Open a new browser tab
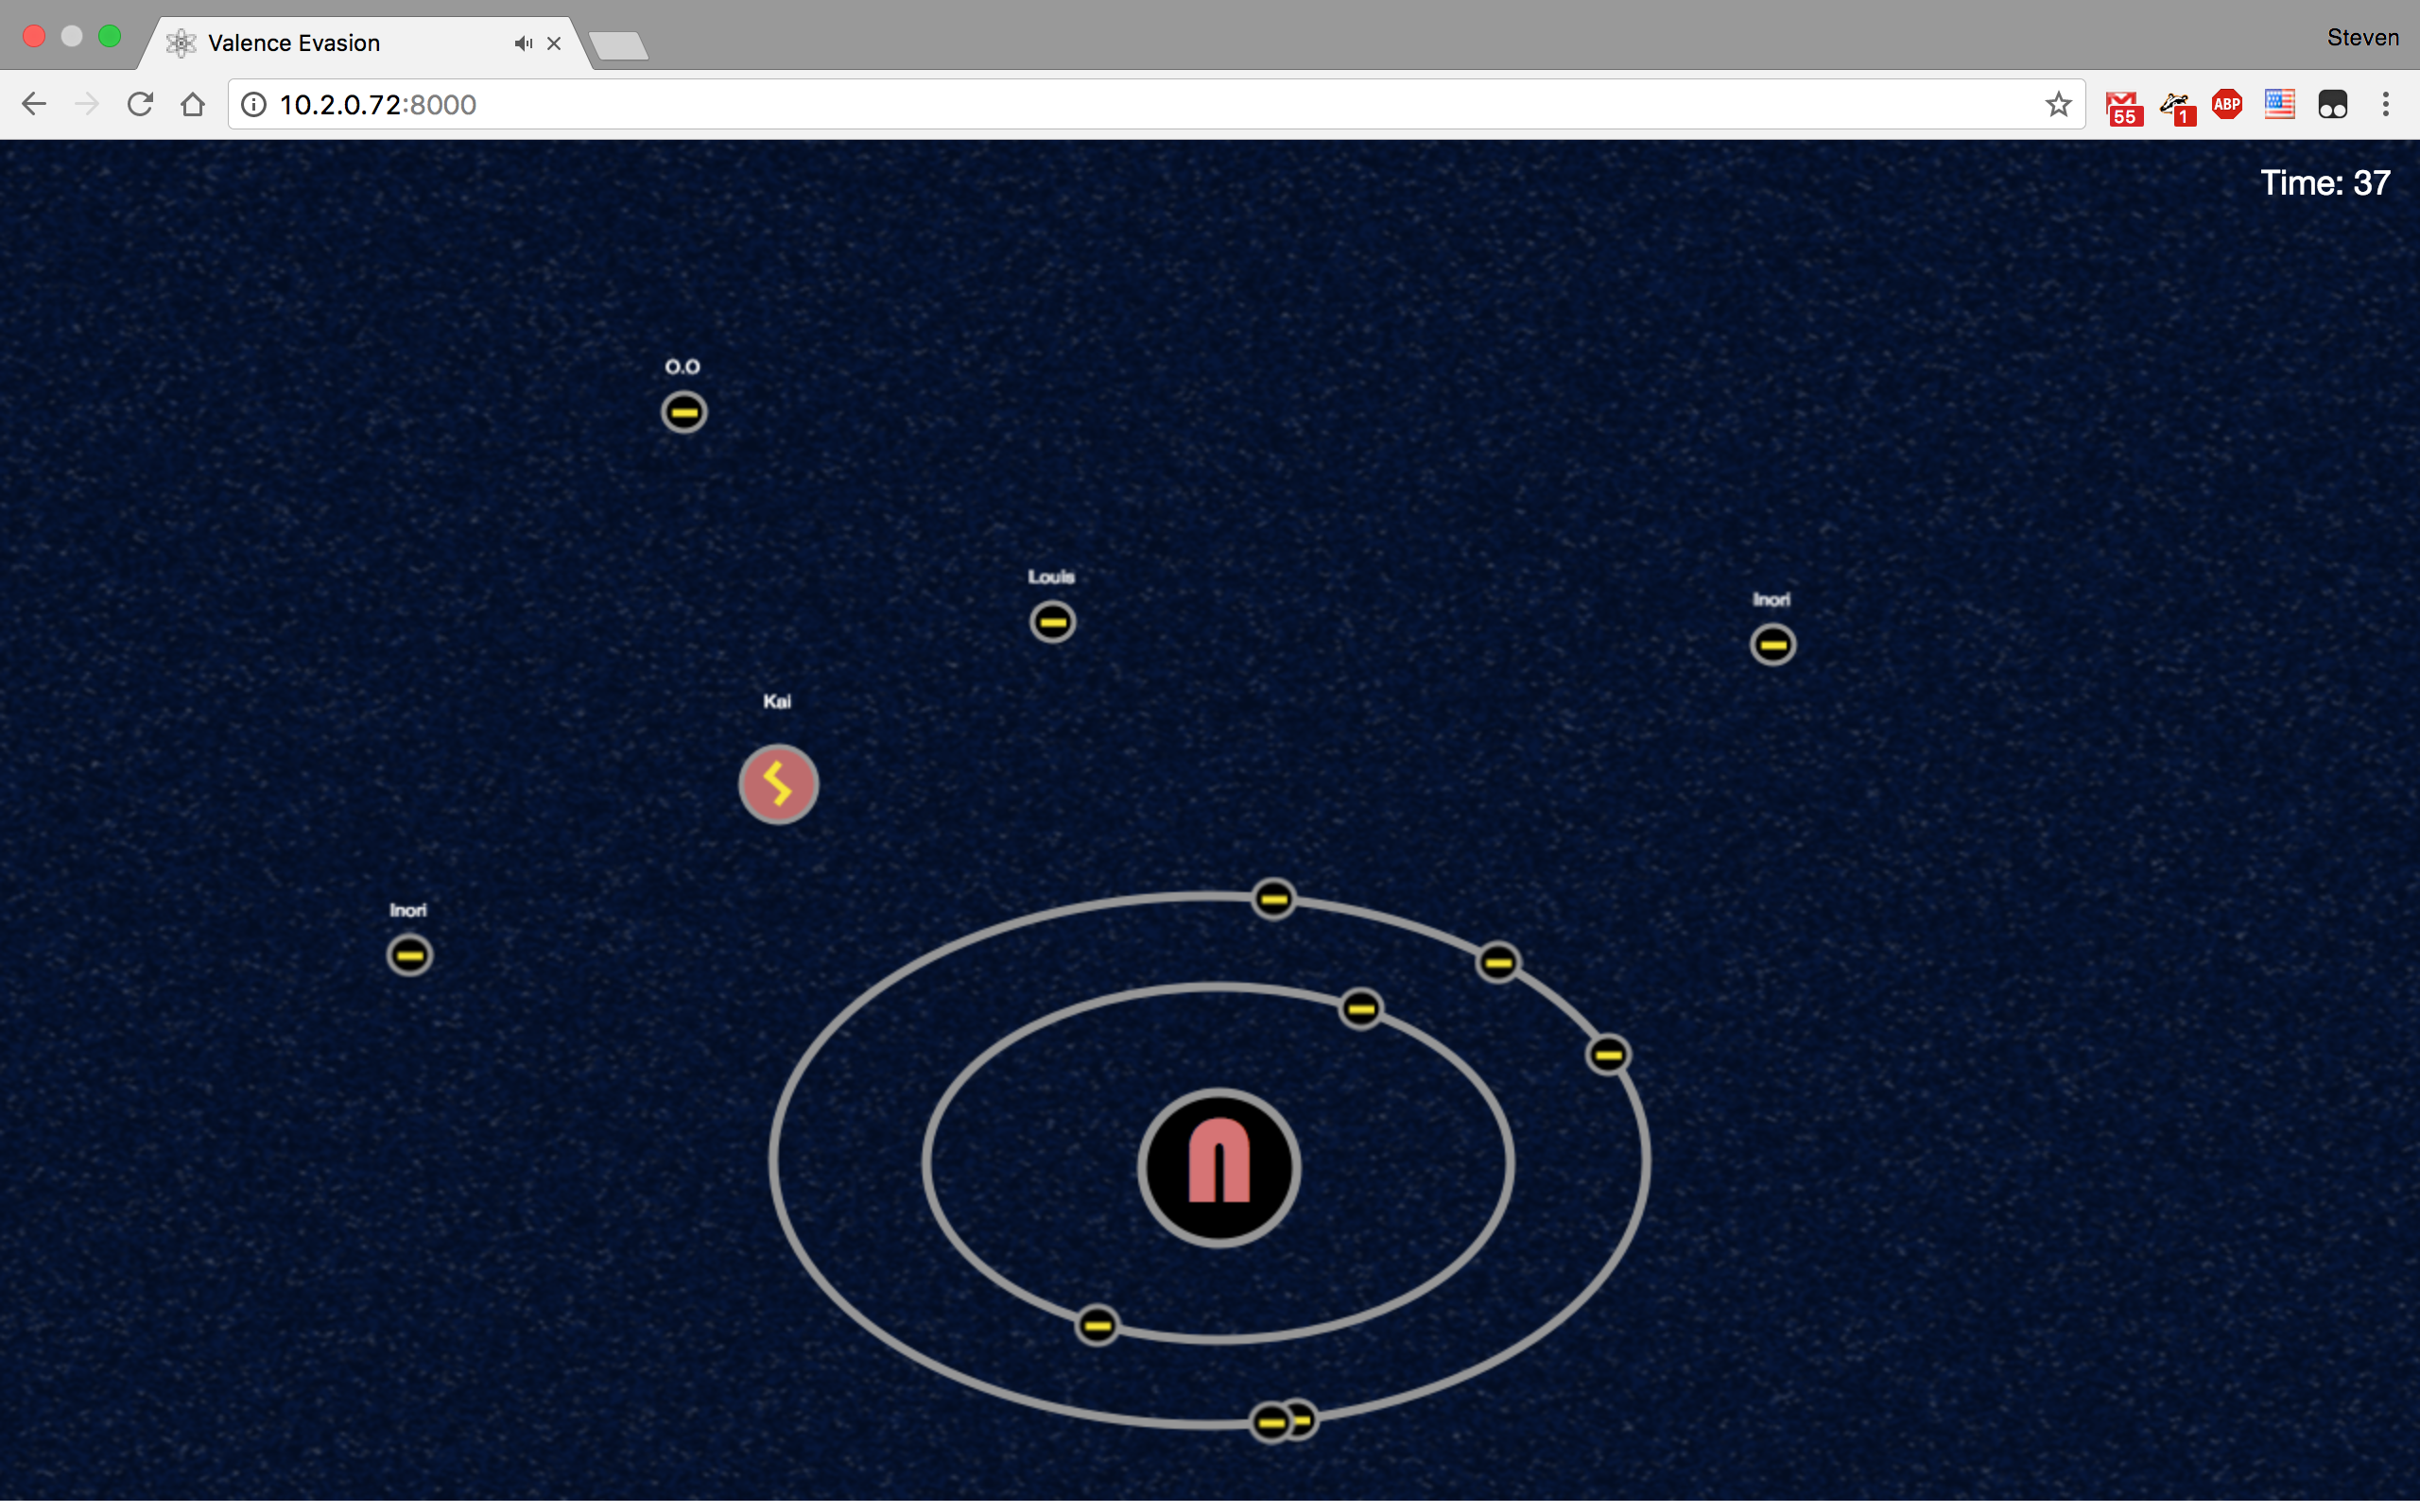 point(618,45)
